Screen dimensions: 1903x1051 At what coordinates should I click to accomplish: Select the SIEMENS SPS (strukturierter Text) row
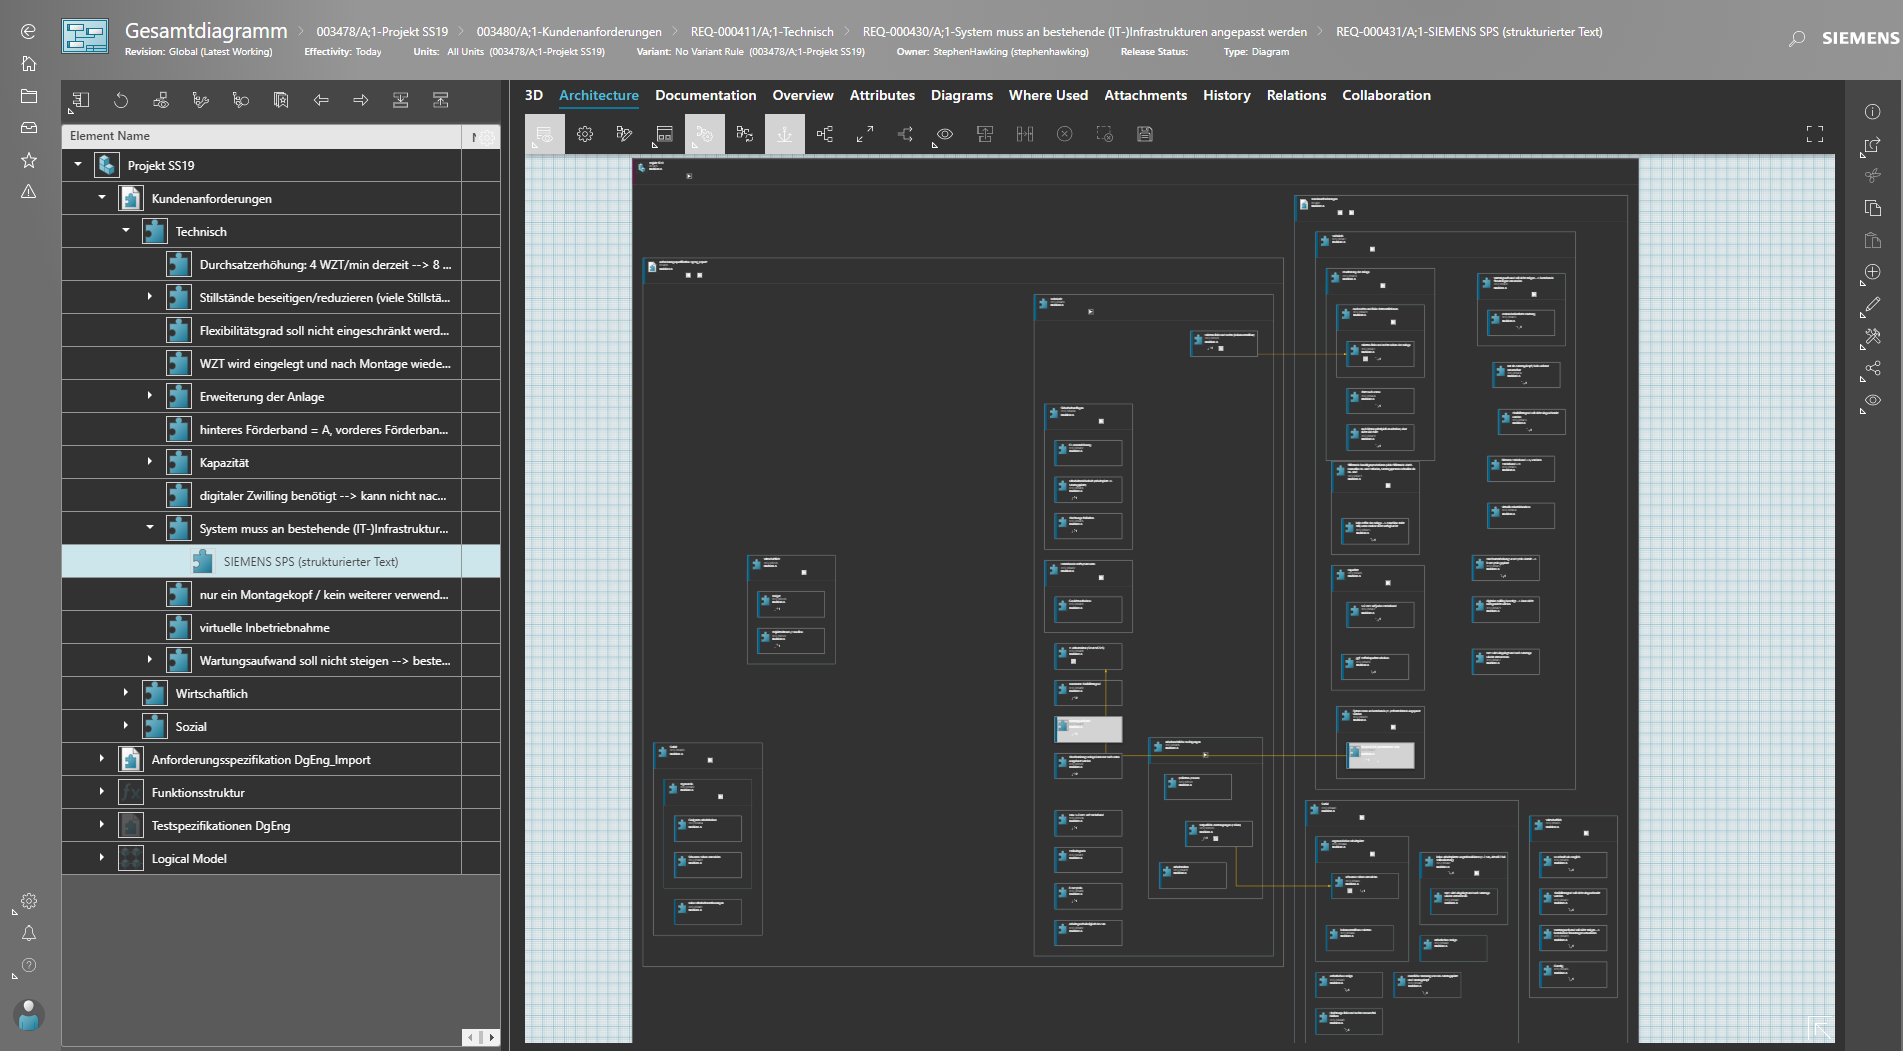point(281,561)
